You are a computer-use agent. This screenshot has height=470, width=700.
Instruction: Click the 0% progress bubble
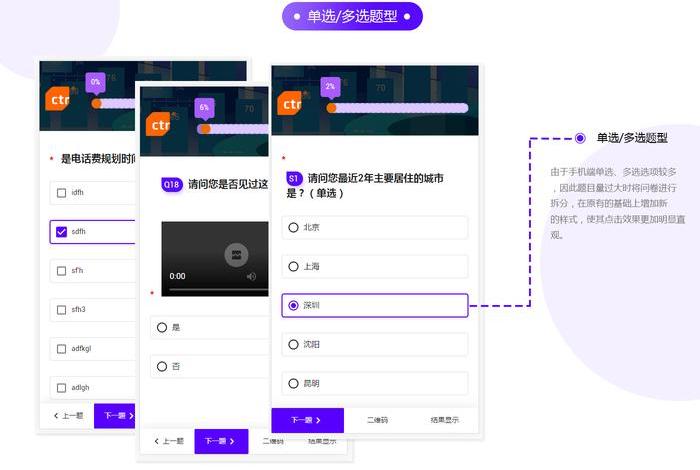pos(95,82)
